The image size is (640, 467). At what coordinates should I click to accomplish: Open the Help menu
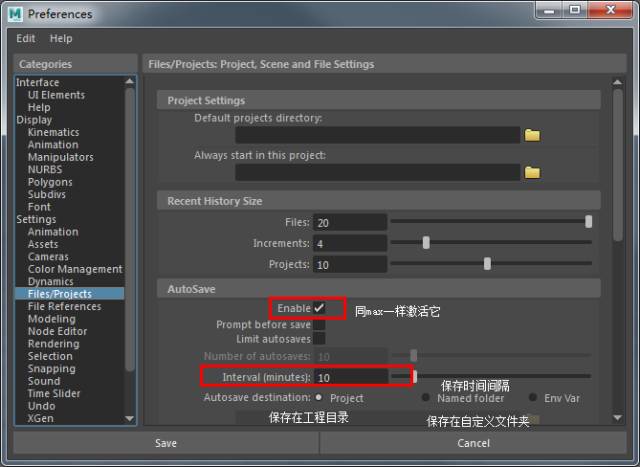(61, 38)
